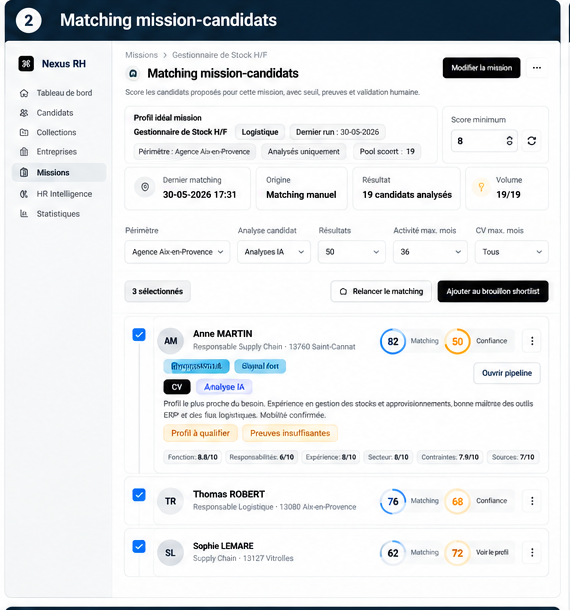Click the Entreprises building icon
This screenshot has width=570, height=610.
pos(24,152)
